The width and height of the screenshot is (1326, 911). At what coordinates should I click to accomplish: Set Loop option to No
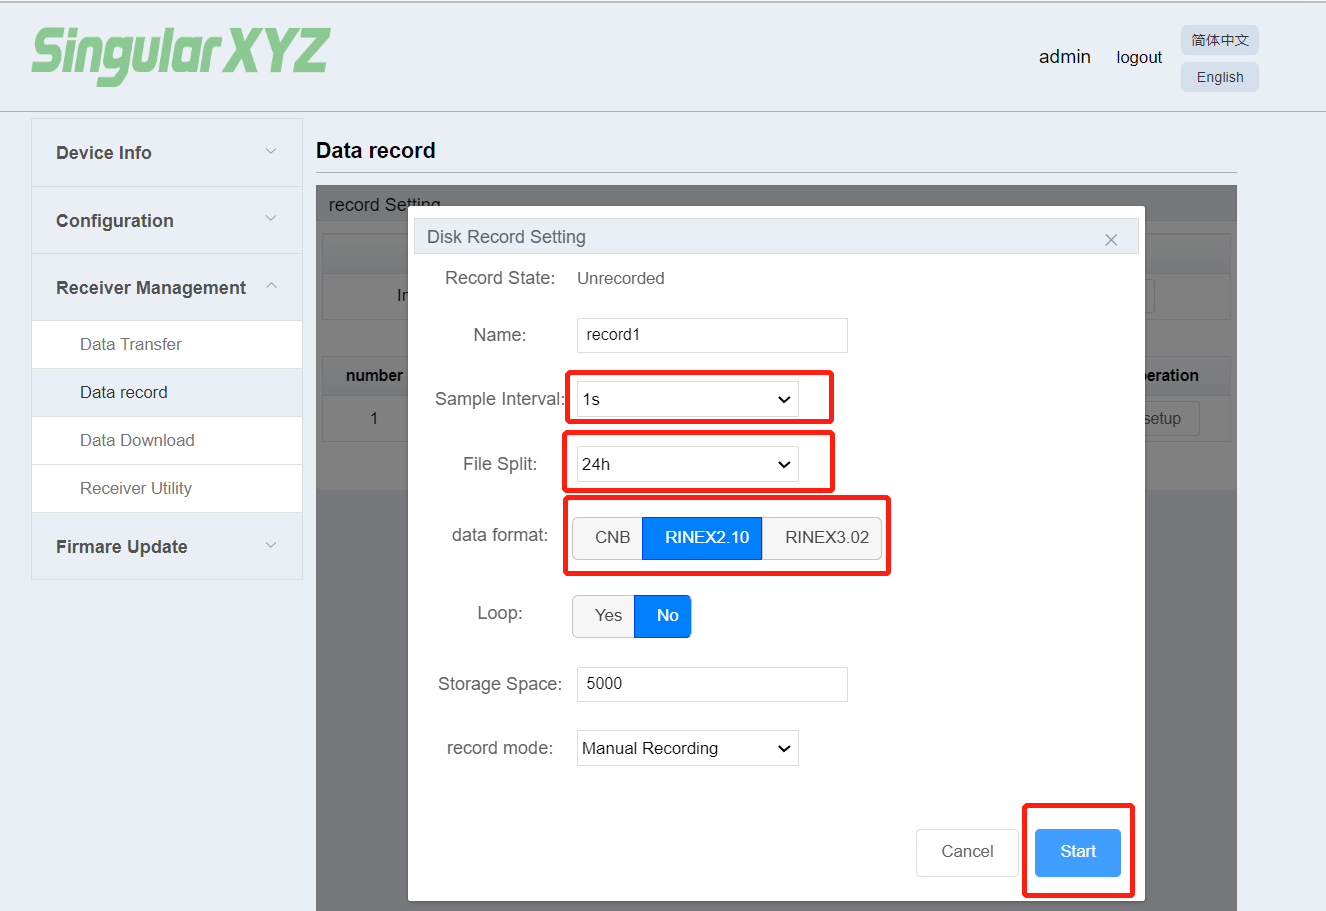tap(667, 616)
